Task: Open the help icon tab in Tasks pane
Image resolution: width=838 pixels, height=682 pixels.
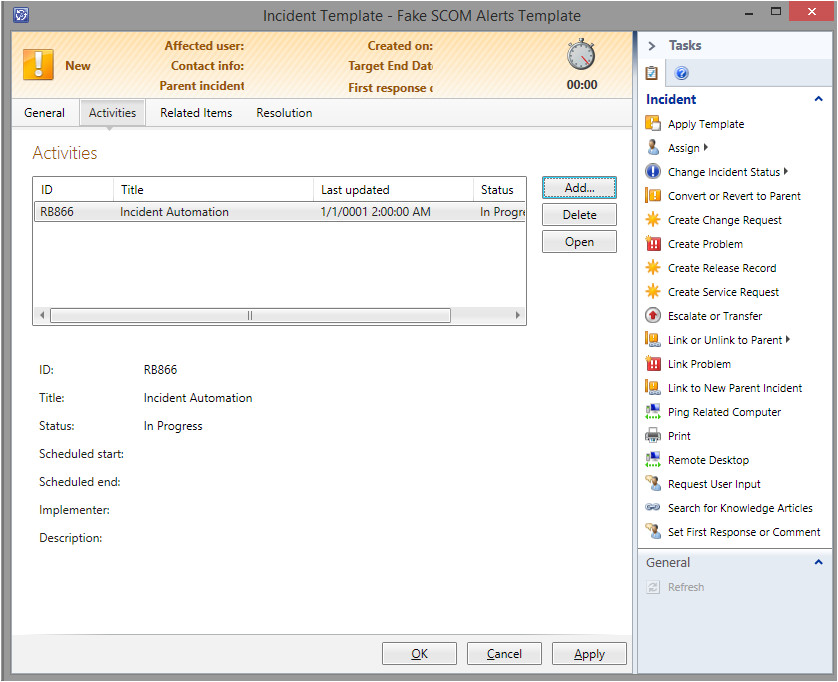Action: coord(682,73)
